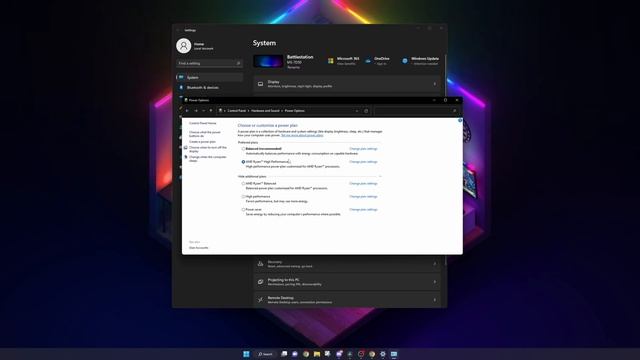This screenshot has height=360, width=640.
Task: Open Choose when to turn off the display
Action: [x=207, y=149]
